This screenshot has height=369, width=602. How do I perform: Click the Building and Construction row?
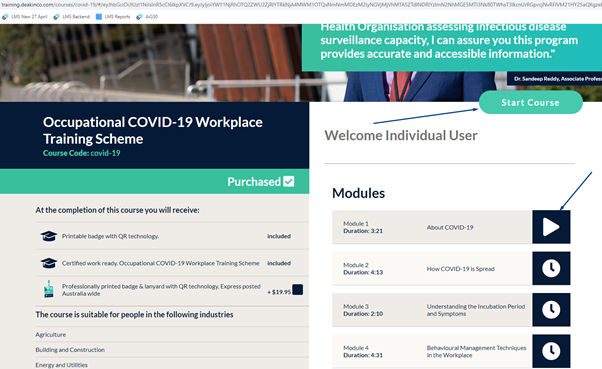[x=172, y=350]
